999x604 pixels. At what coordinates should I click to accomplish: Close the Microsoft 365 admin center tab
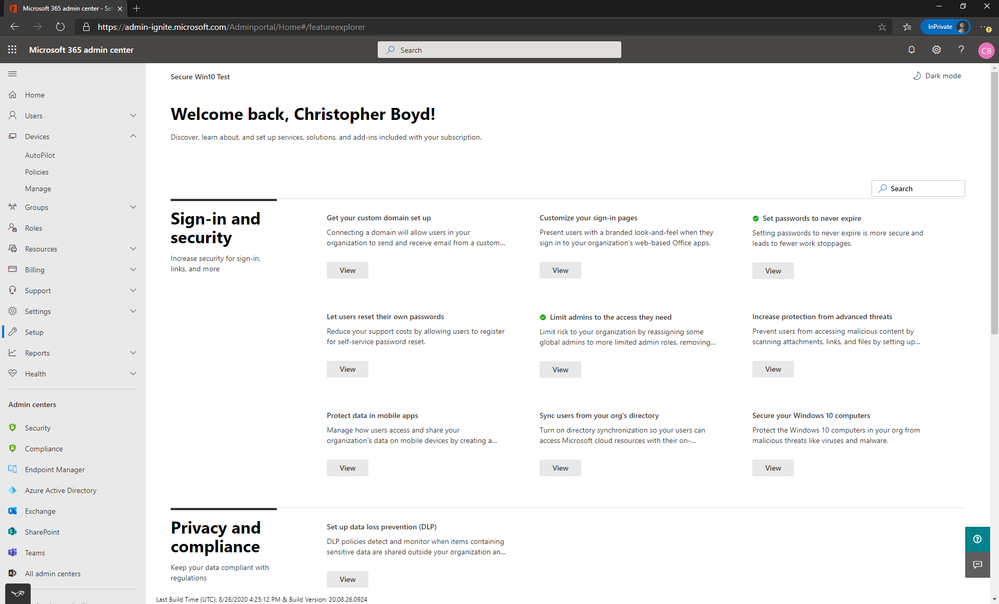[119, 8]
